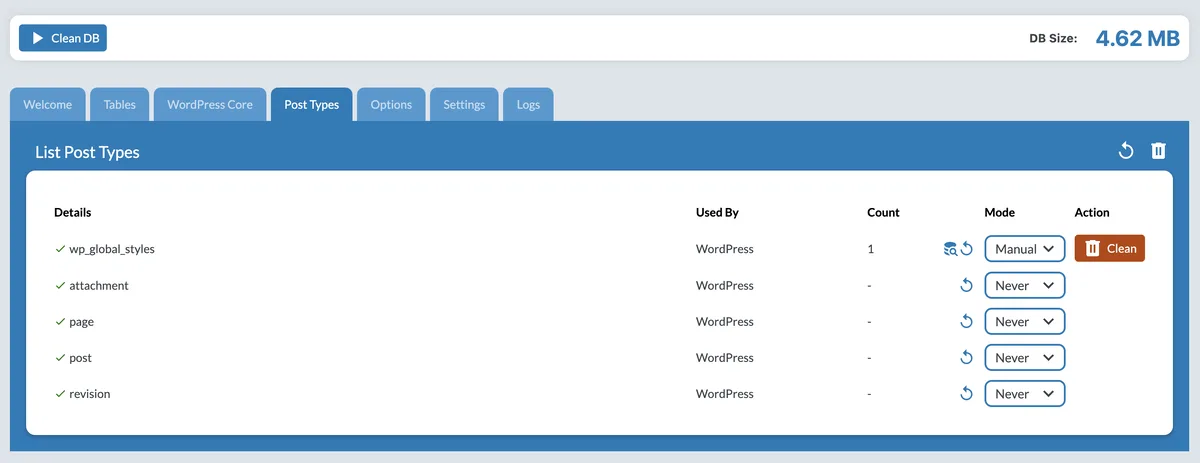
Task: Open the Options tab
Action: pos(391,105)
